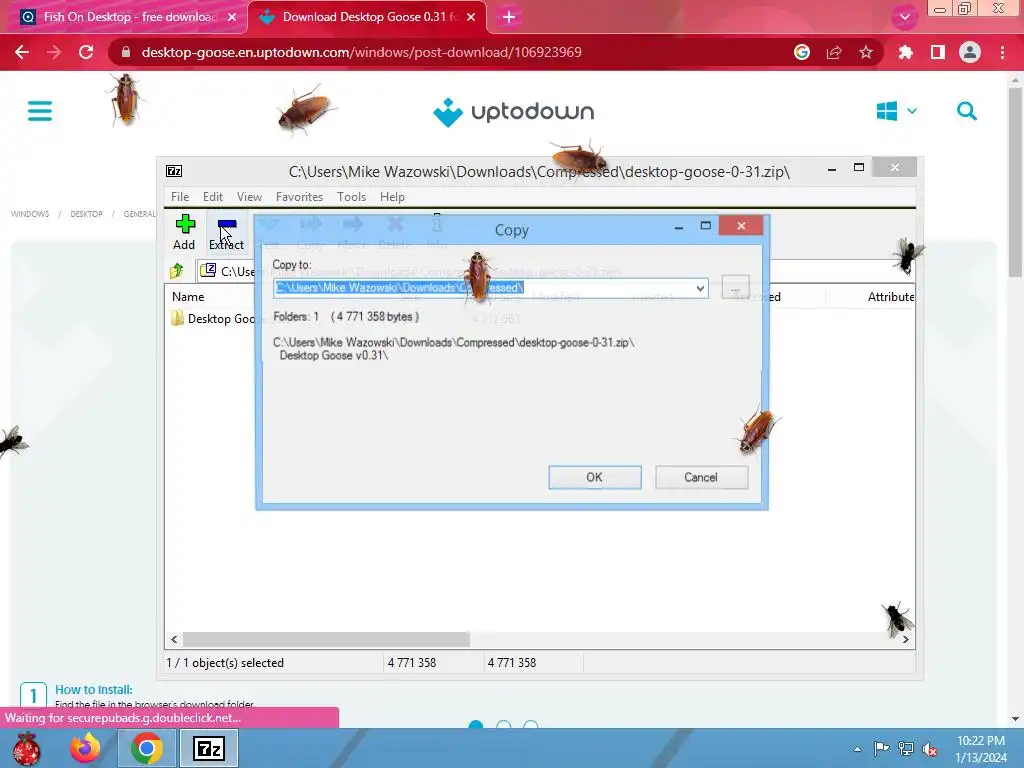Expand the Copy to path dropdown
1024x768 pixels.
(x=699, y=288)
